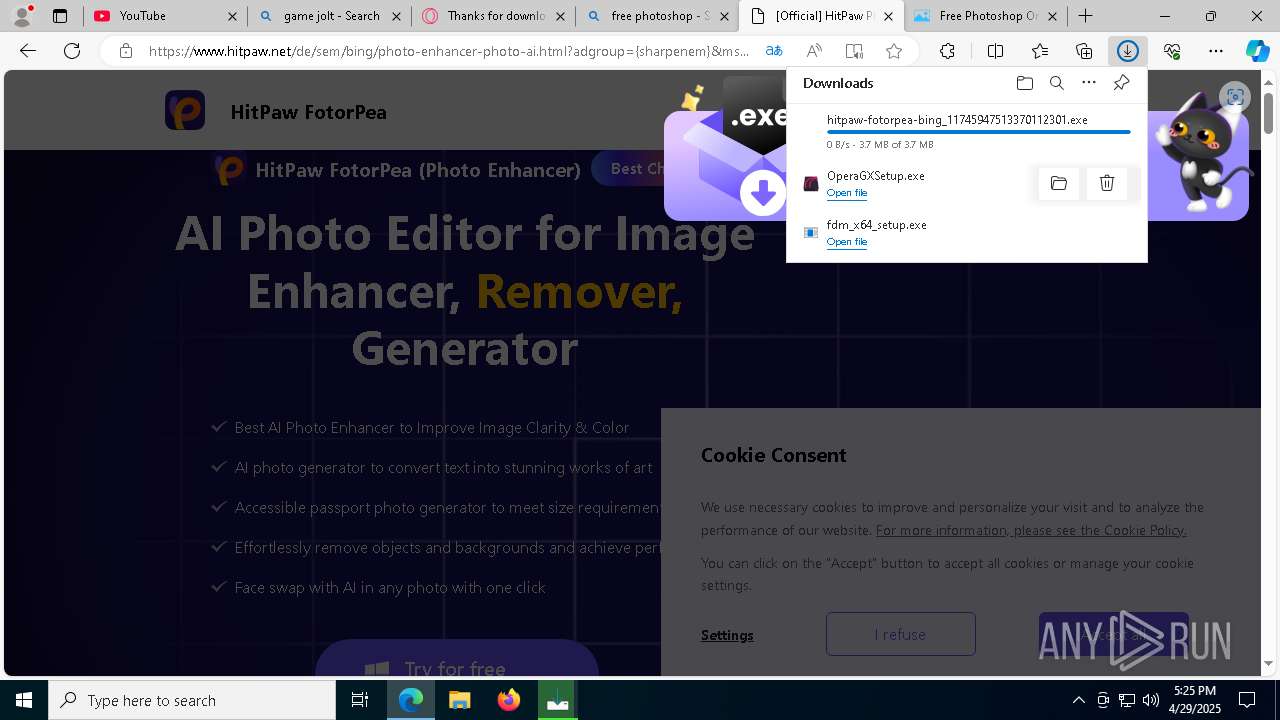Image resolution: width=1280 pixels, height=720 pixels.
Task: Show hidden system tray icons
Action: coord(1078,700)
